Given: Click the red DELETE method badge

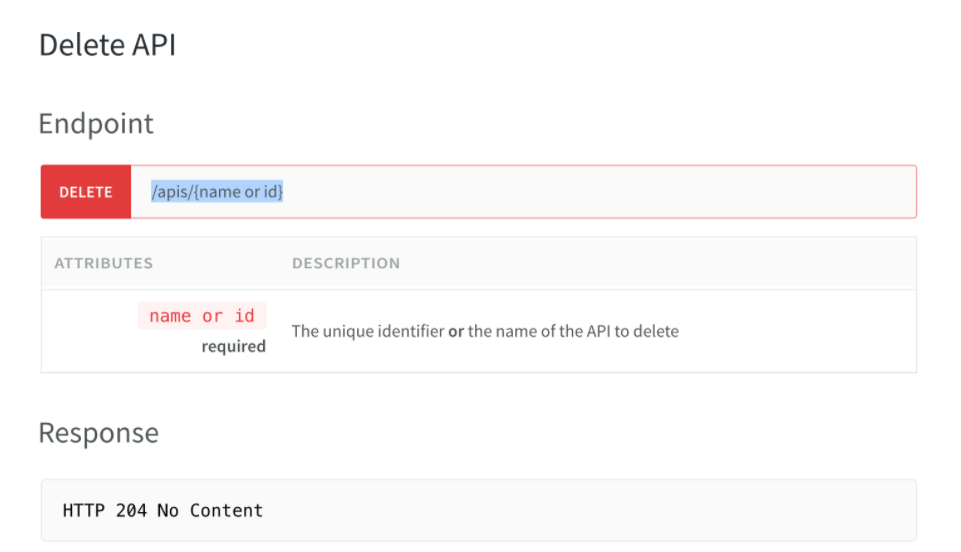Looking at the screenshot, I should click(86, 192).
